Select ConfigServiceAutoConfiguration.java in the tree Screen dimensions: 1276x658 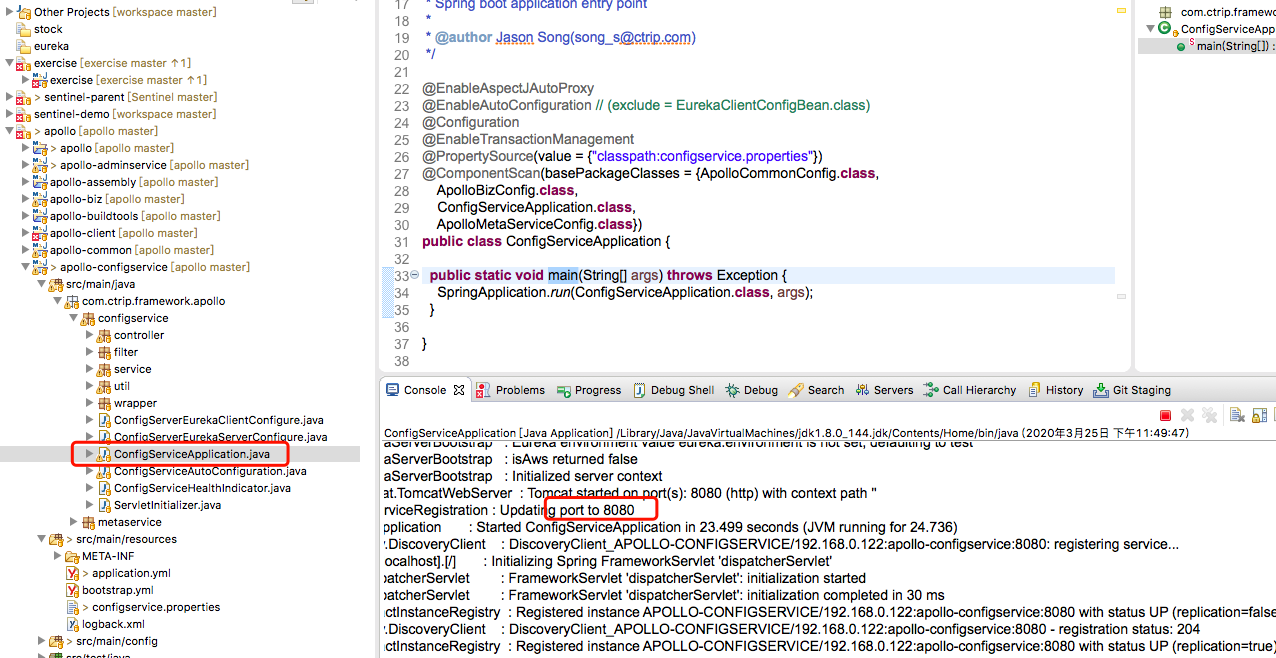tap(210, 471)
